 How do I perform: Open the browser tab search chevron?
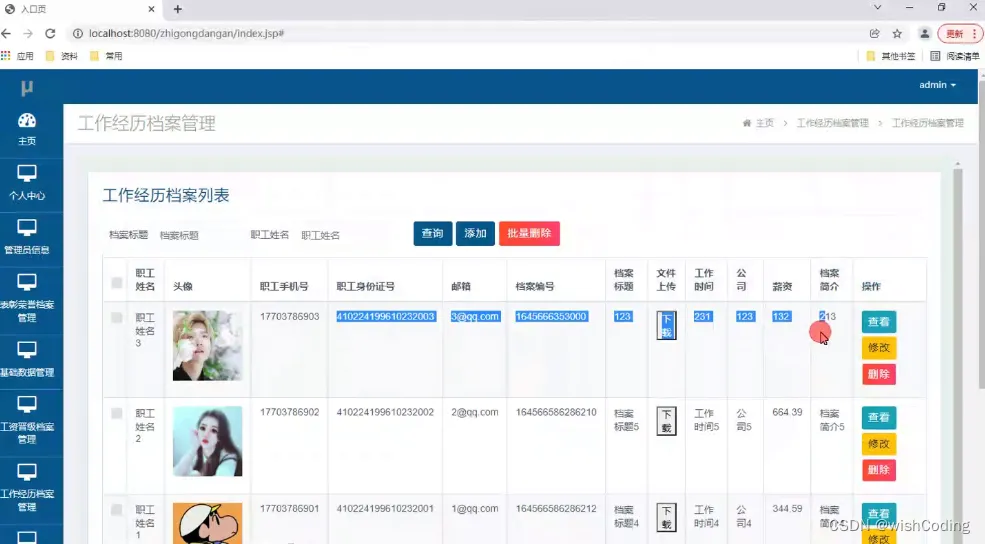click(x=878, y=8)
